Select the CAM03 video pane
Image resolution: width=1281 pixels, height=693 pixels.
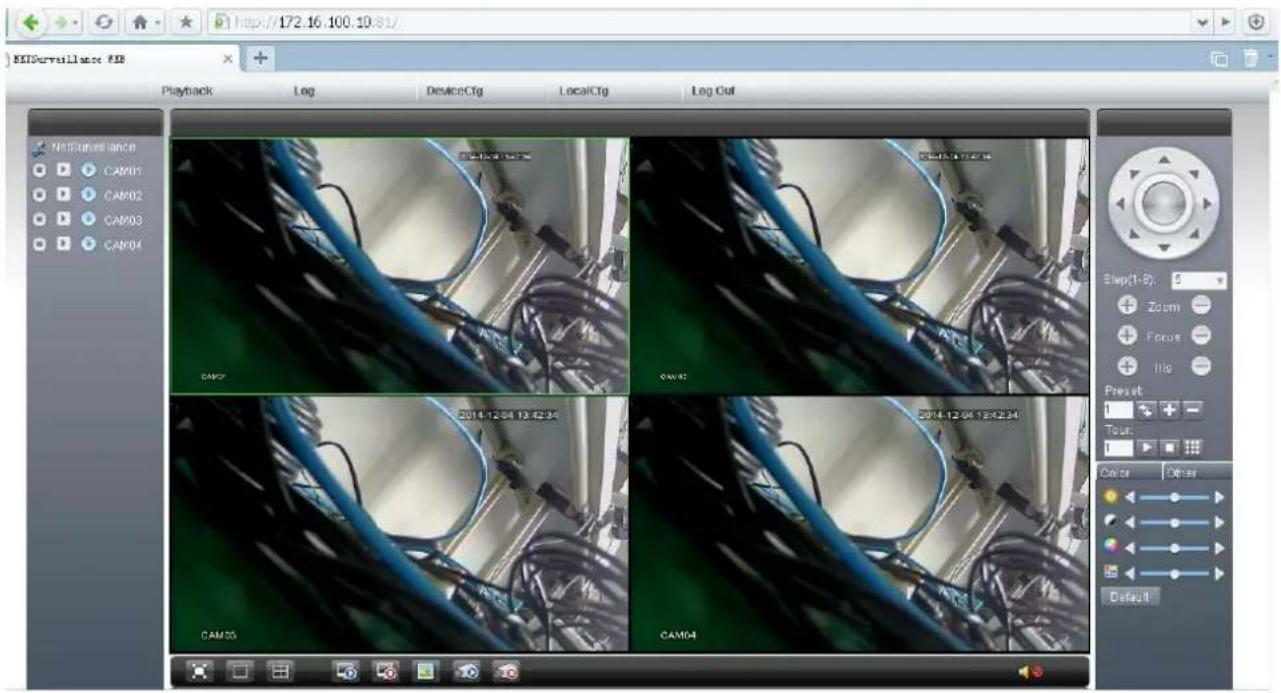coord(400,523)
